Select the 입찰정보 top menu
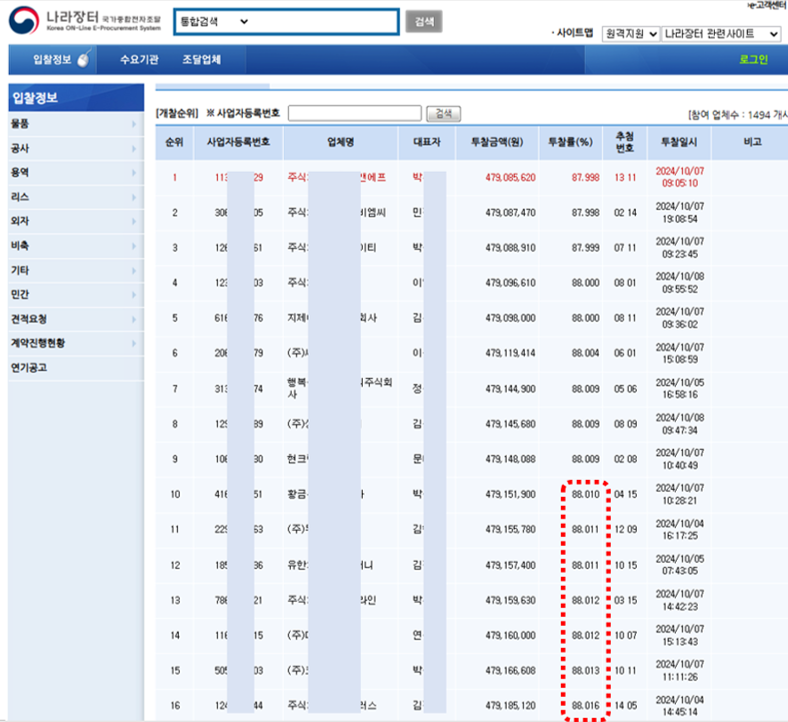 [x=52, y=59]
